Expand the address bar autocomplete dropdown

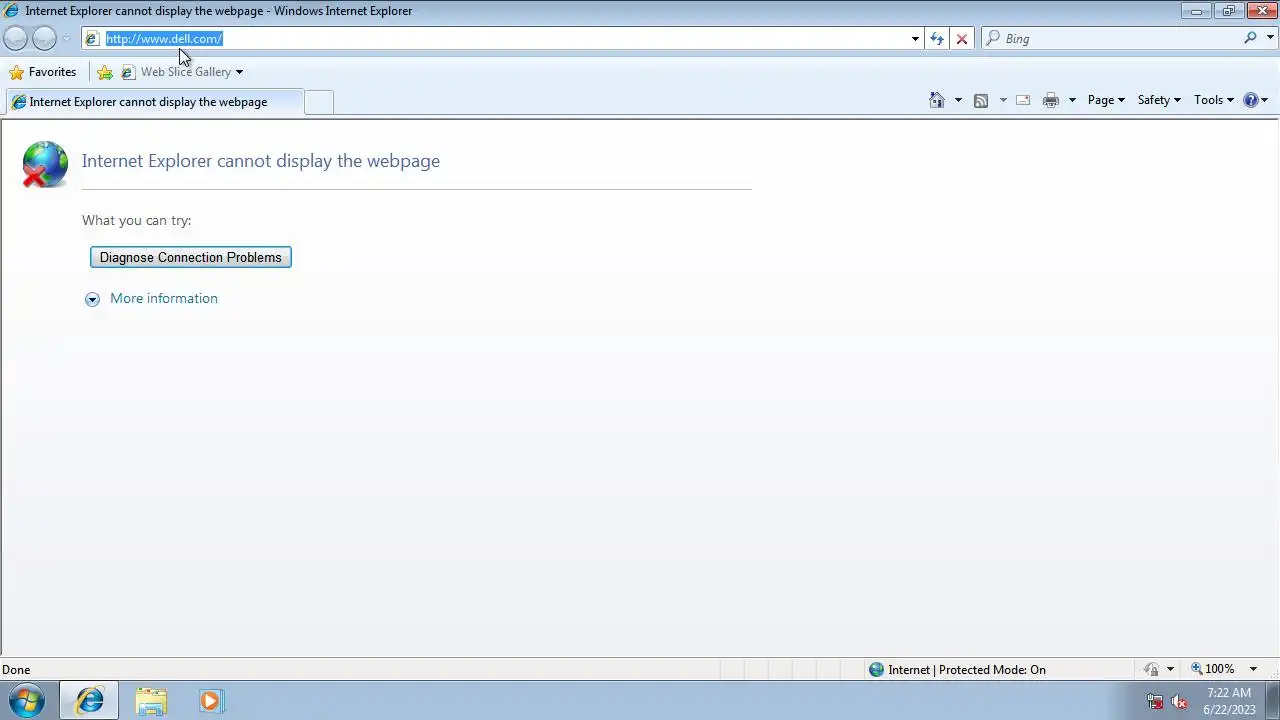(915, 39)
